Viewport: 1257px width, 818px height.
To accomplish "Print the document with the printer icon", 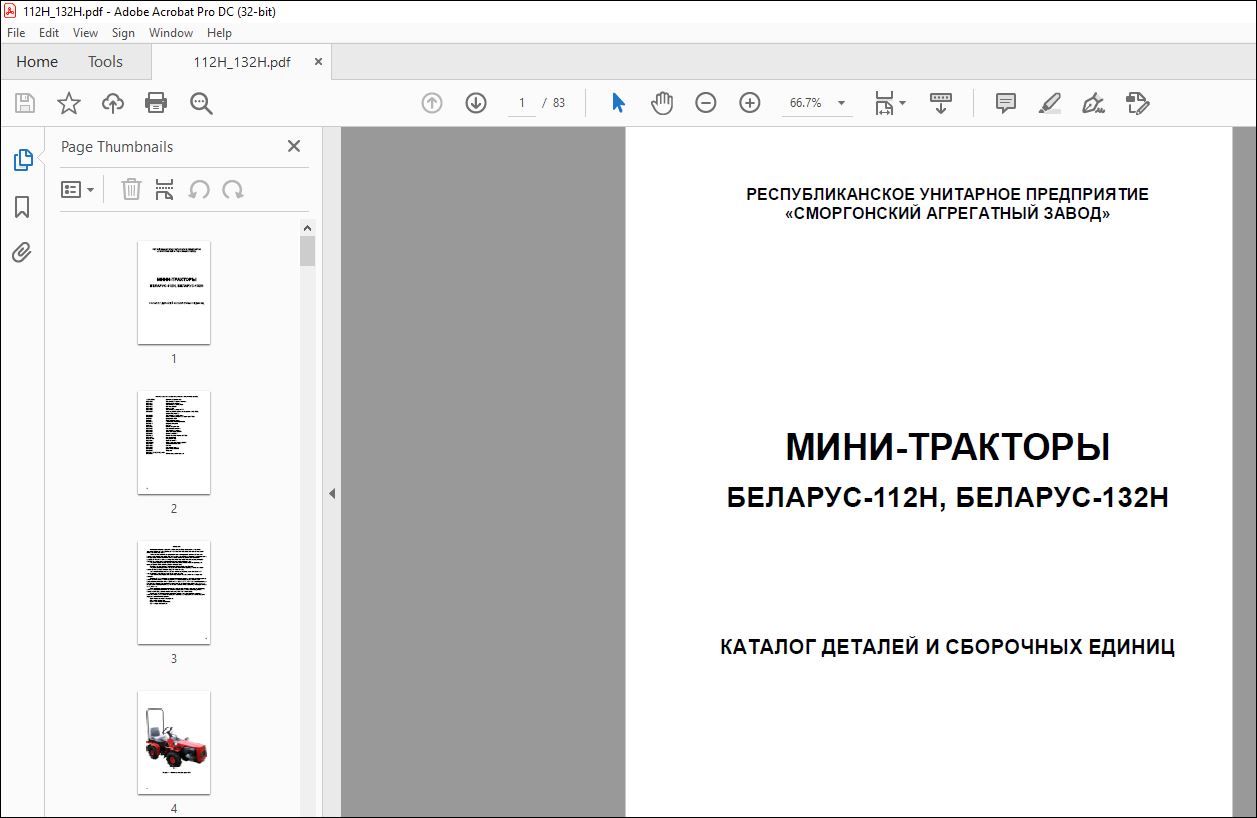I will pyautogui.click(x=156, y=103).
